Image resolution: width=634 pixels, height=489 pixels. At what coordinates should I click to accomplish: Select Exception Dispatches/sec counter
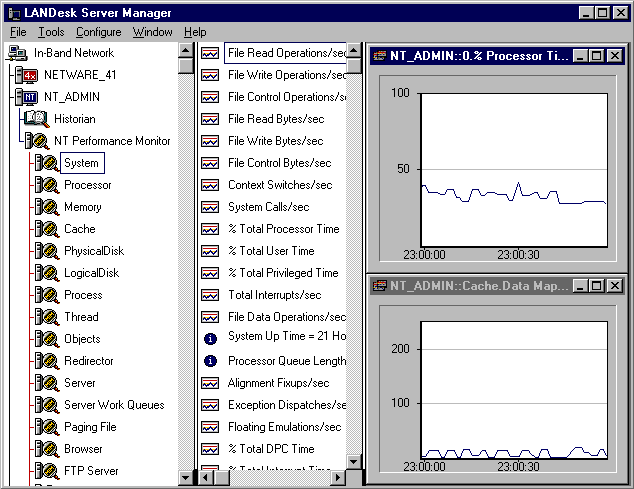pos(287,405)
